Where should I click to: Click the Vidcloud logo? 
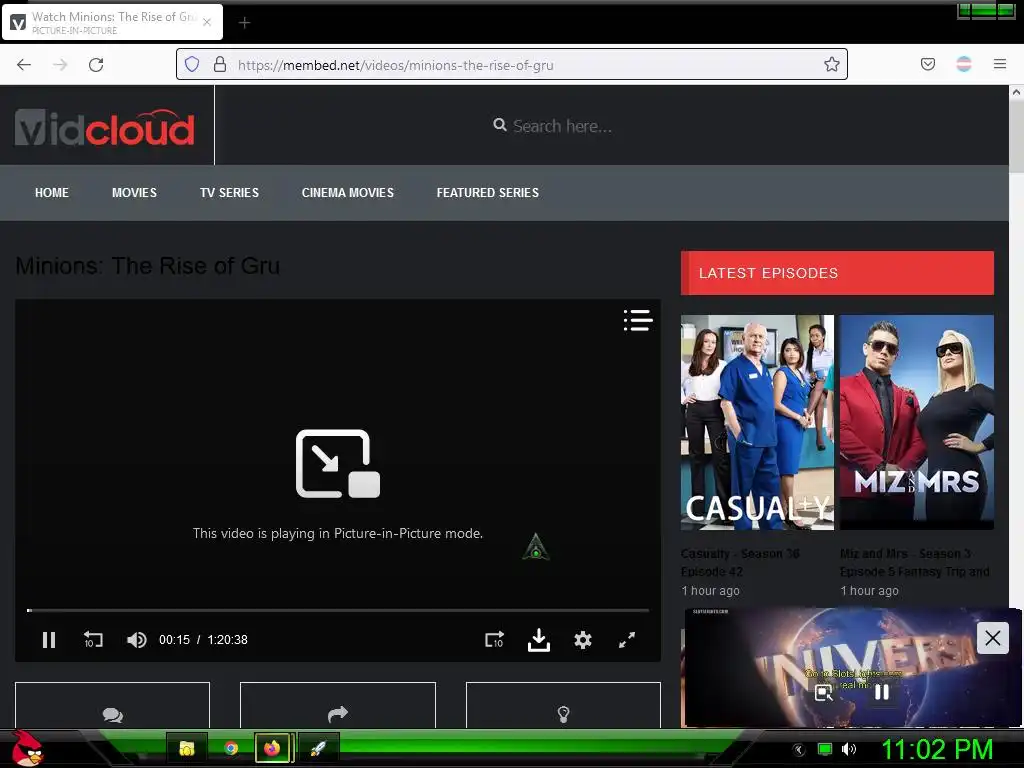tap(104, 127)
